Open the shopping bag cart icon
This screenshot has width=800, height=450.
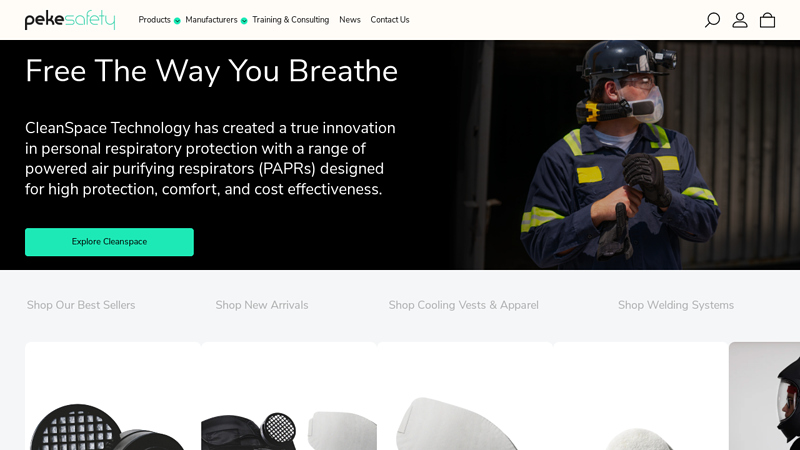[x=767, y=20]
